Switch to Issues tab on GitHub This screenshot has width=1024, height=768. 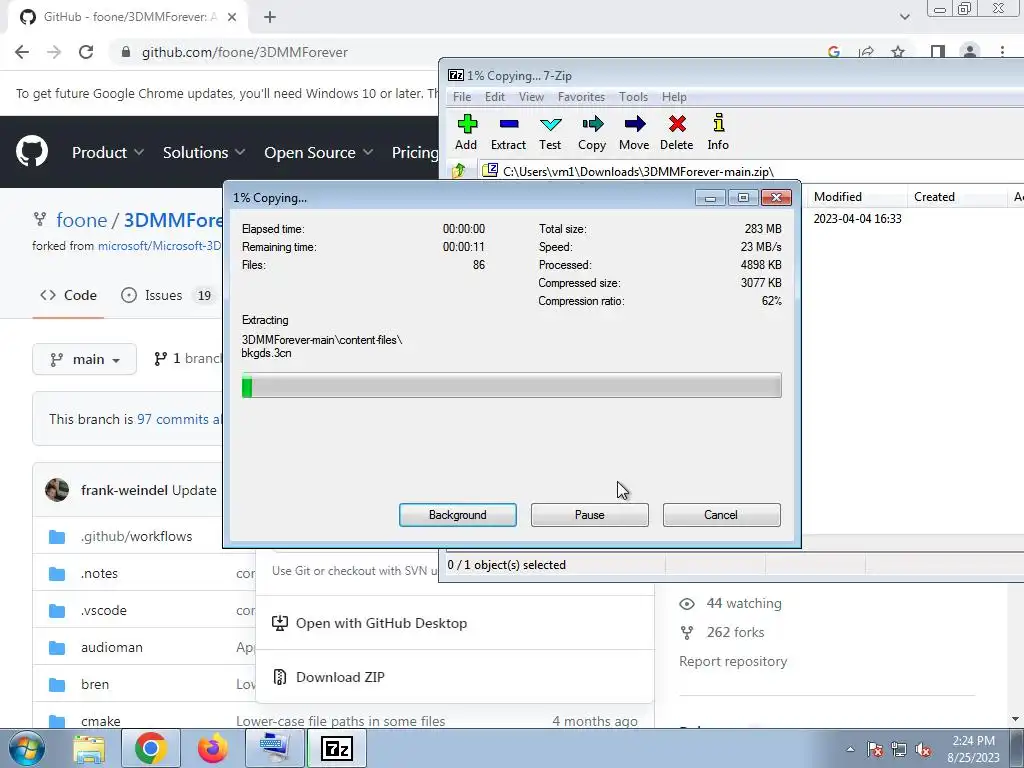tap(167, 295)
